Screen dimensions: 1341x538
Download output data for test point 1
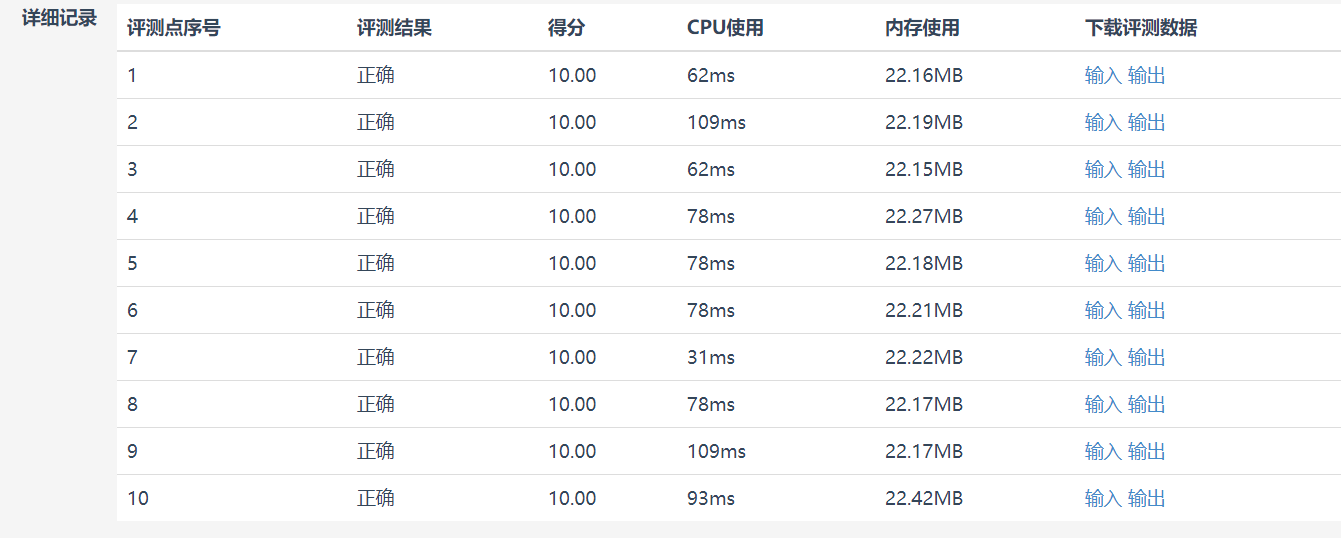tap(1147, 76)
